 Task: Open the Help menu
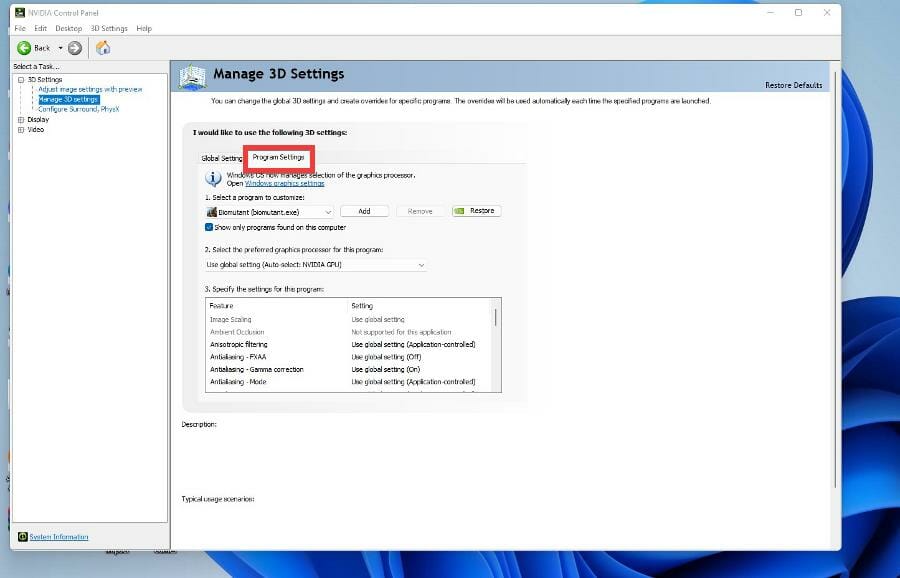coord(144,28)
